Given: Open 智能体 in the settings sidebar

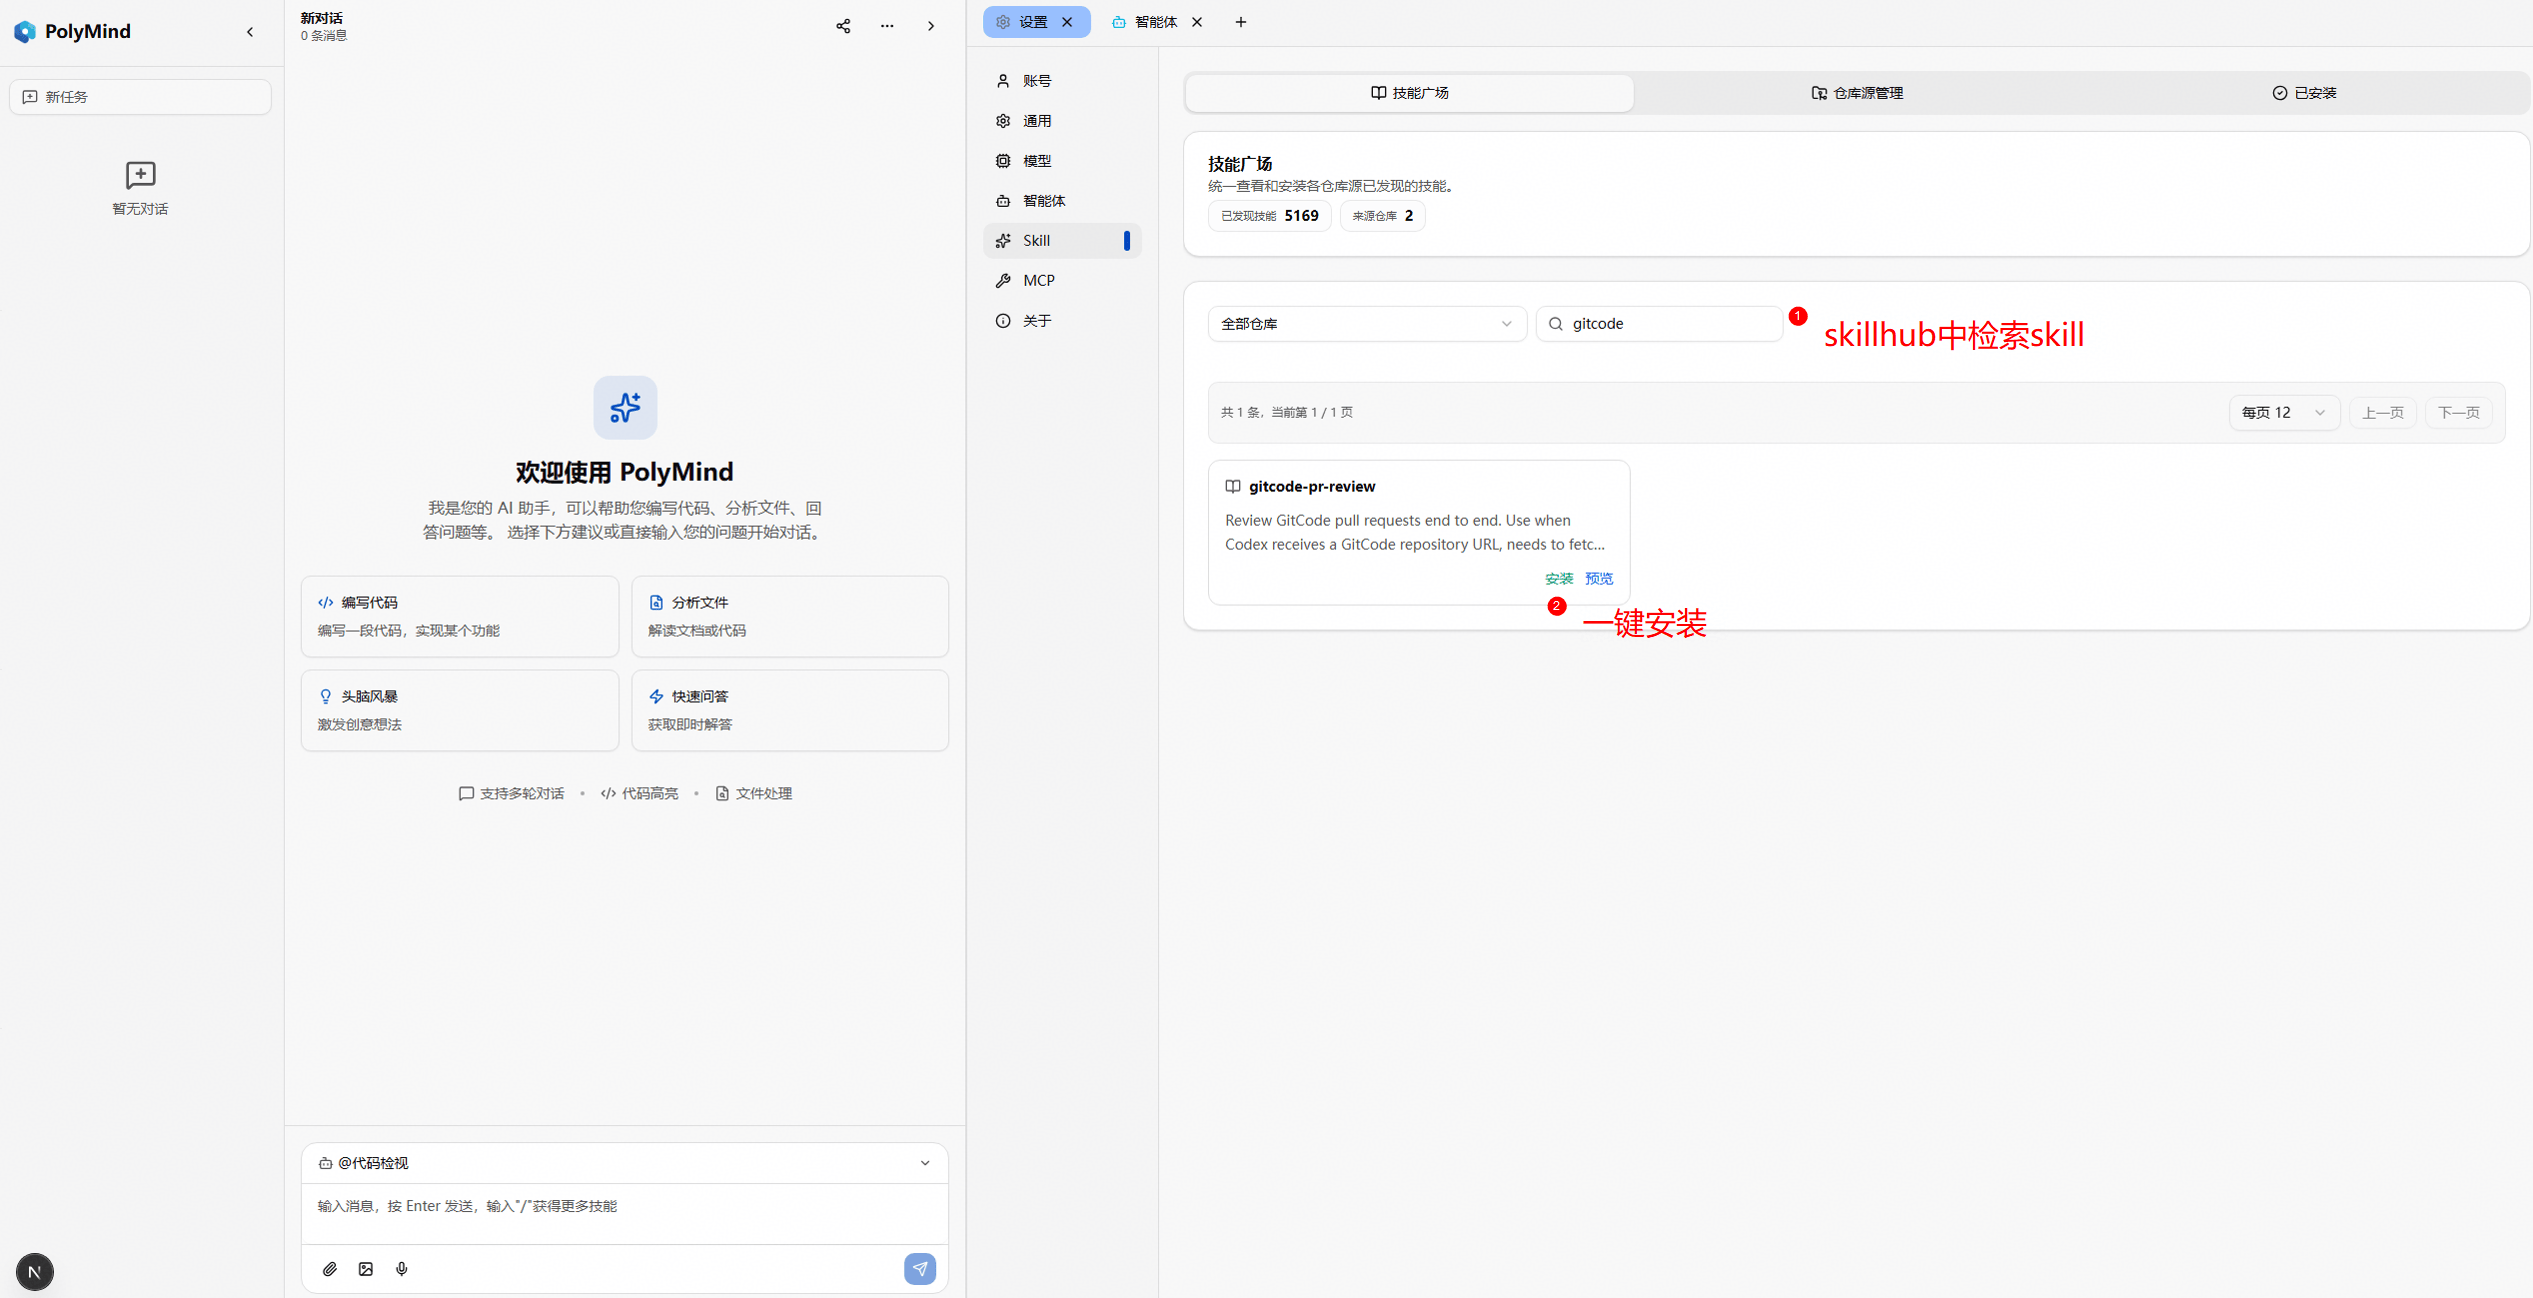Looking at the screenshot, I should (1062, 201).
